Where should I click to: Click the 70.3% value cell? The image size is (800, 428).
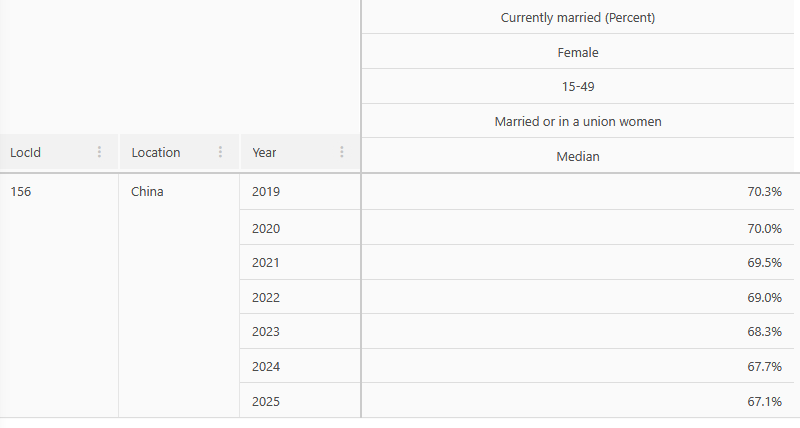pyautogui.click(x=578, y=192)
